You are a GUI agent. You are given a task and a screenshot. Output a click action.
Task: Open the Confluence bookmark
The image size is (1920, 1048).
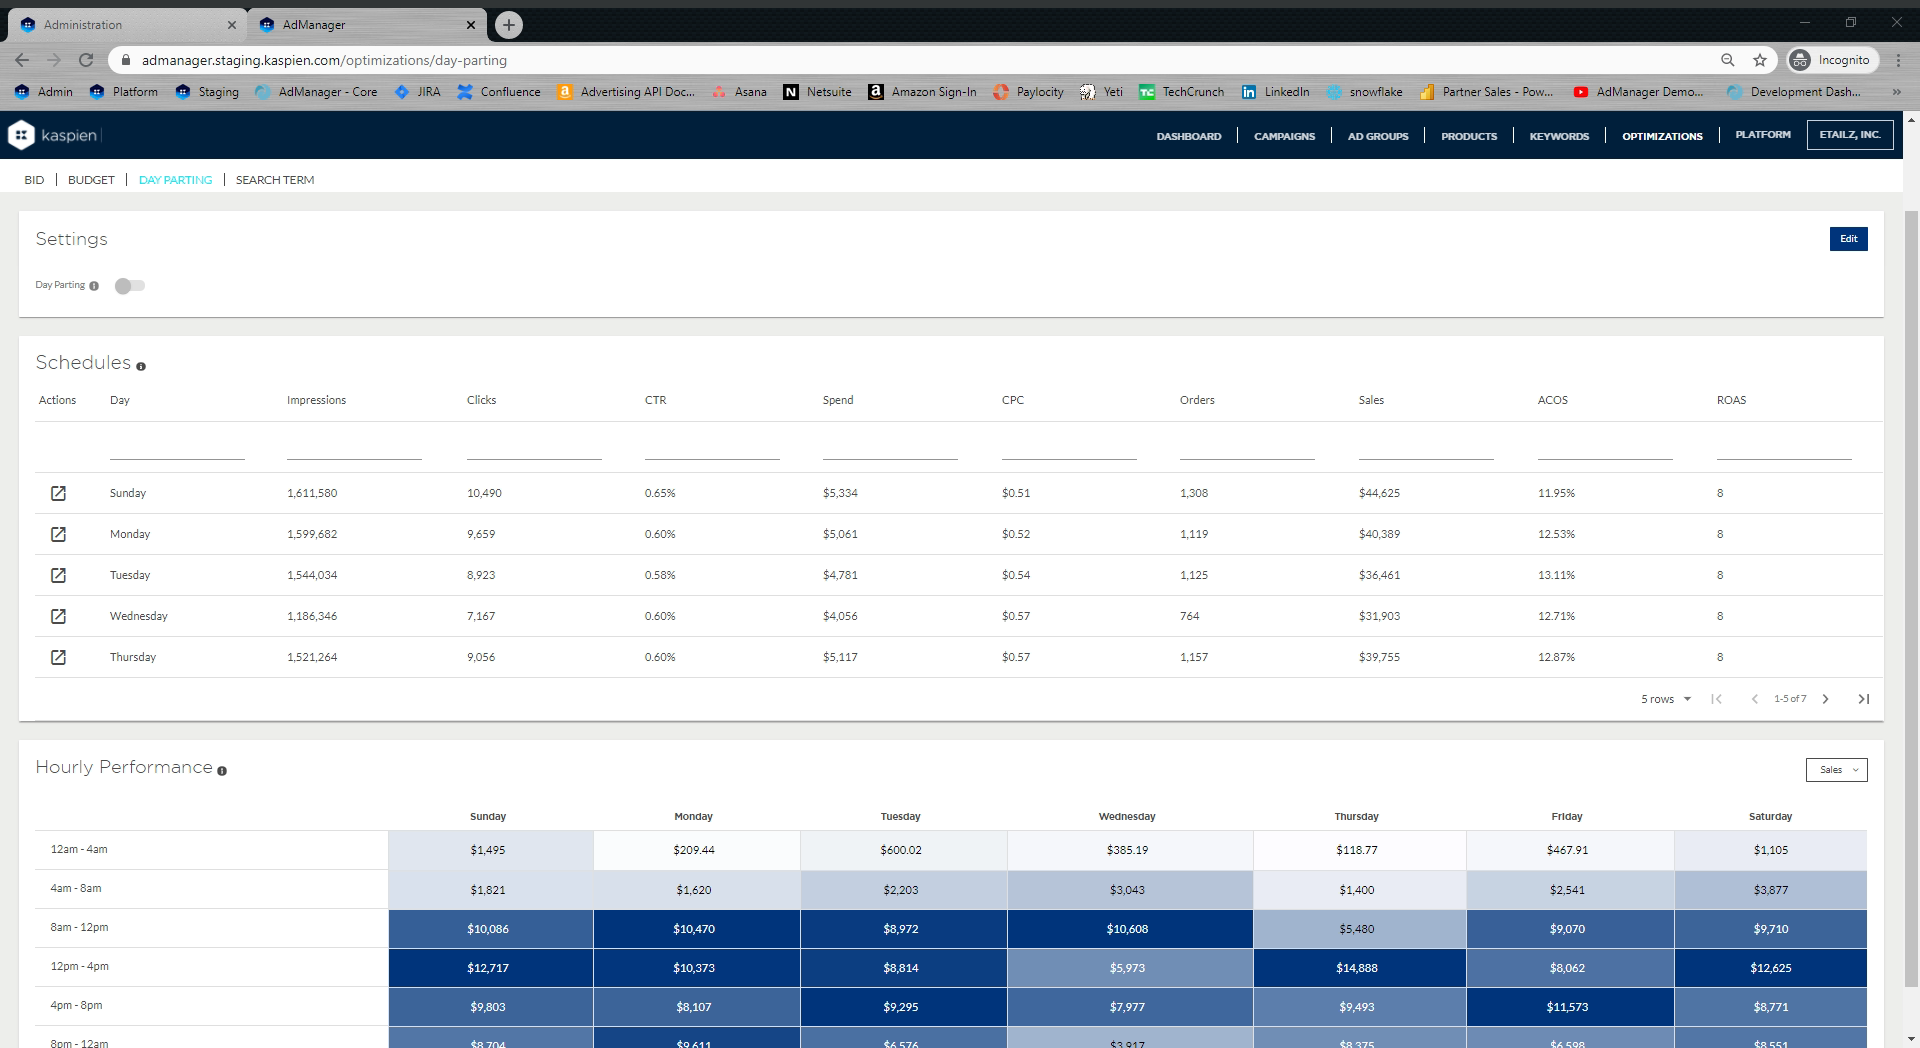point(499,92)
